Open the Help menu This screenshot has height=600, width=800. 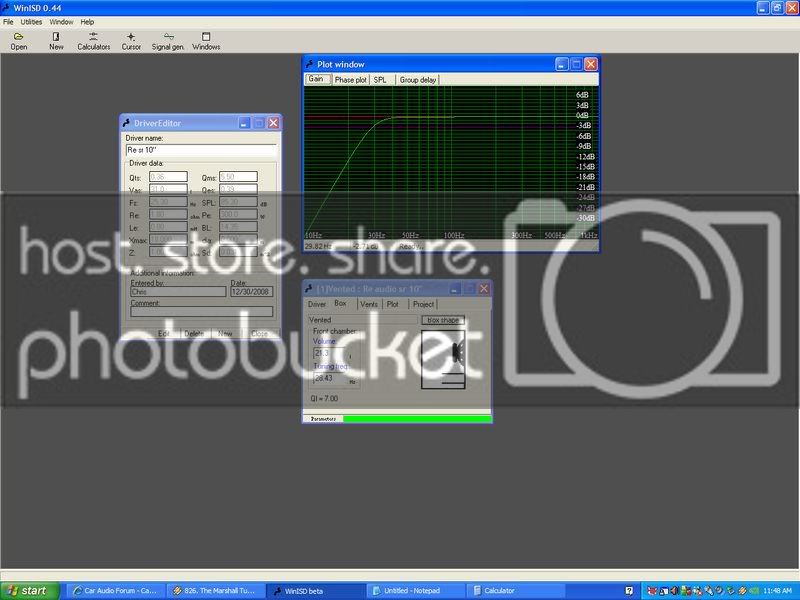tap(87, 22)
